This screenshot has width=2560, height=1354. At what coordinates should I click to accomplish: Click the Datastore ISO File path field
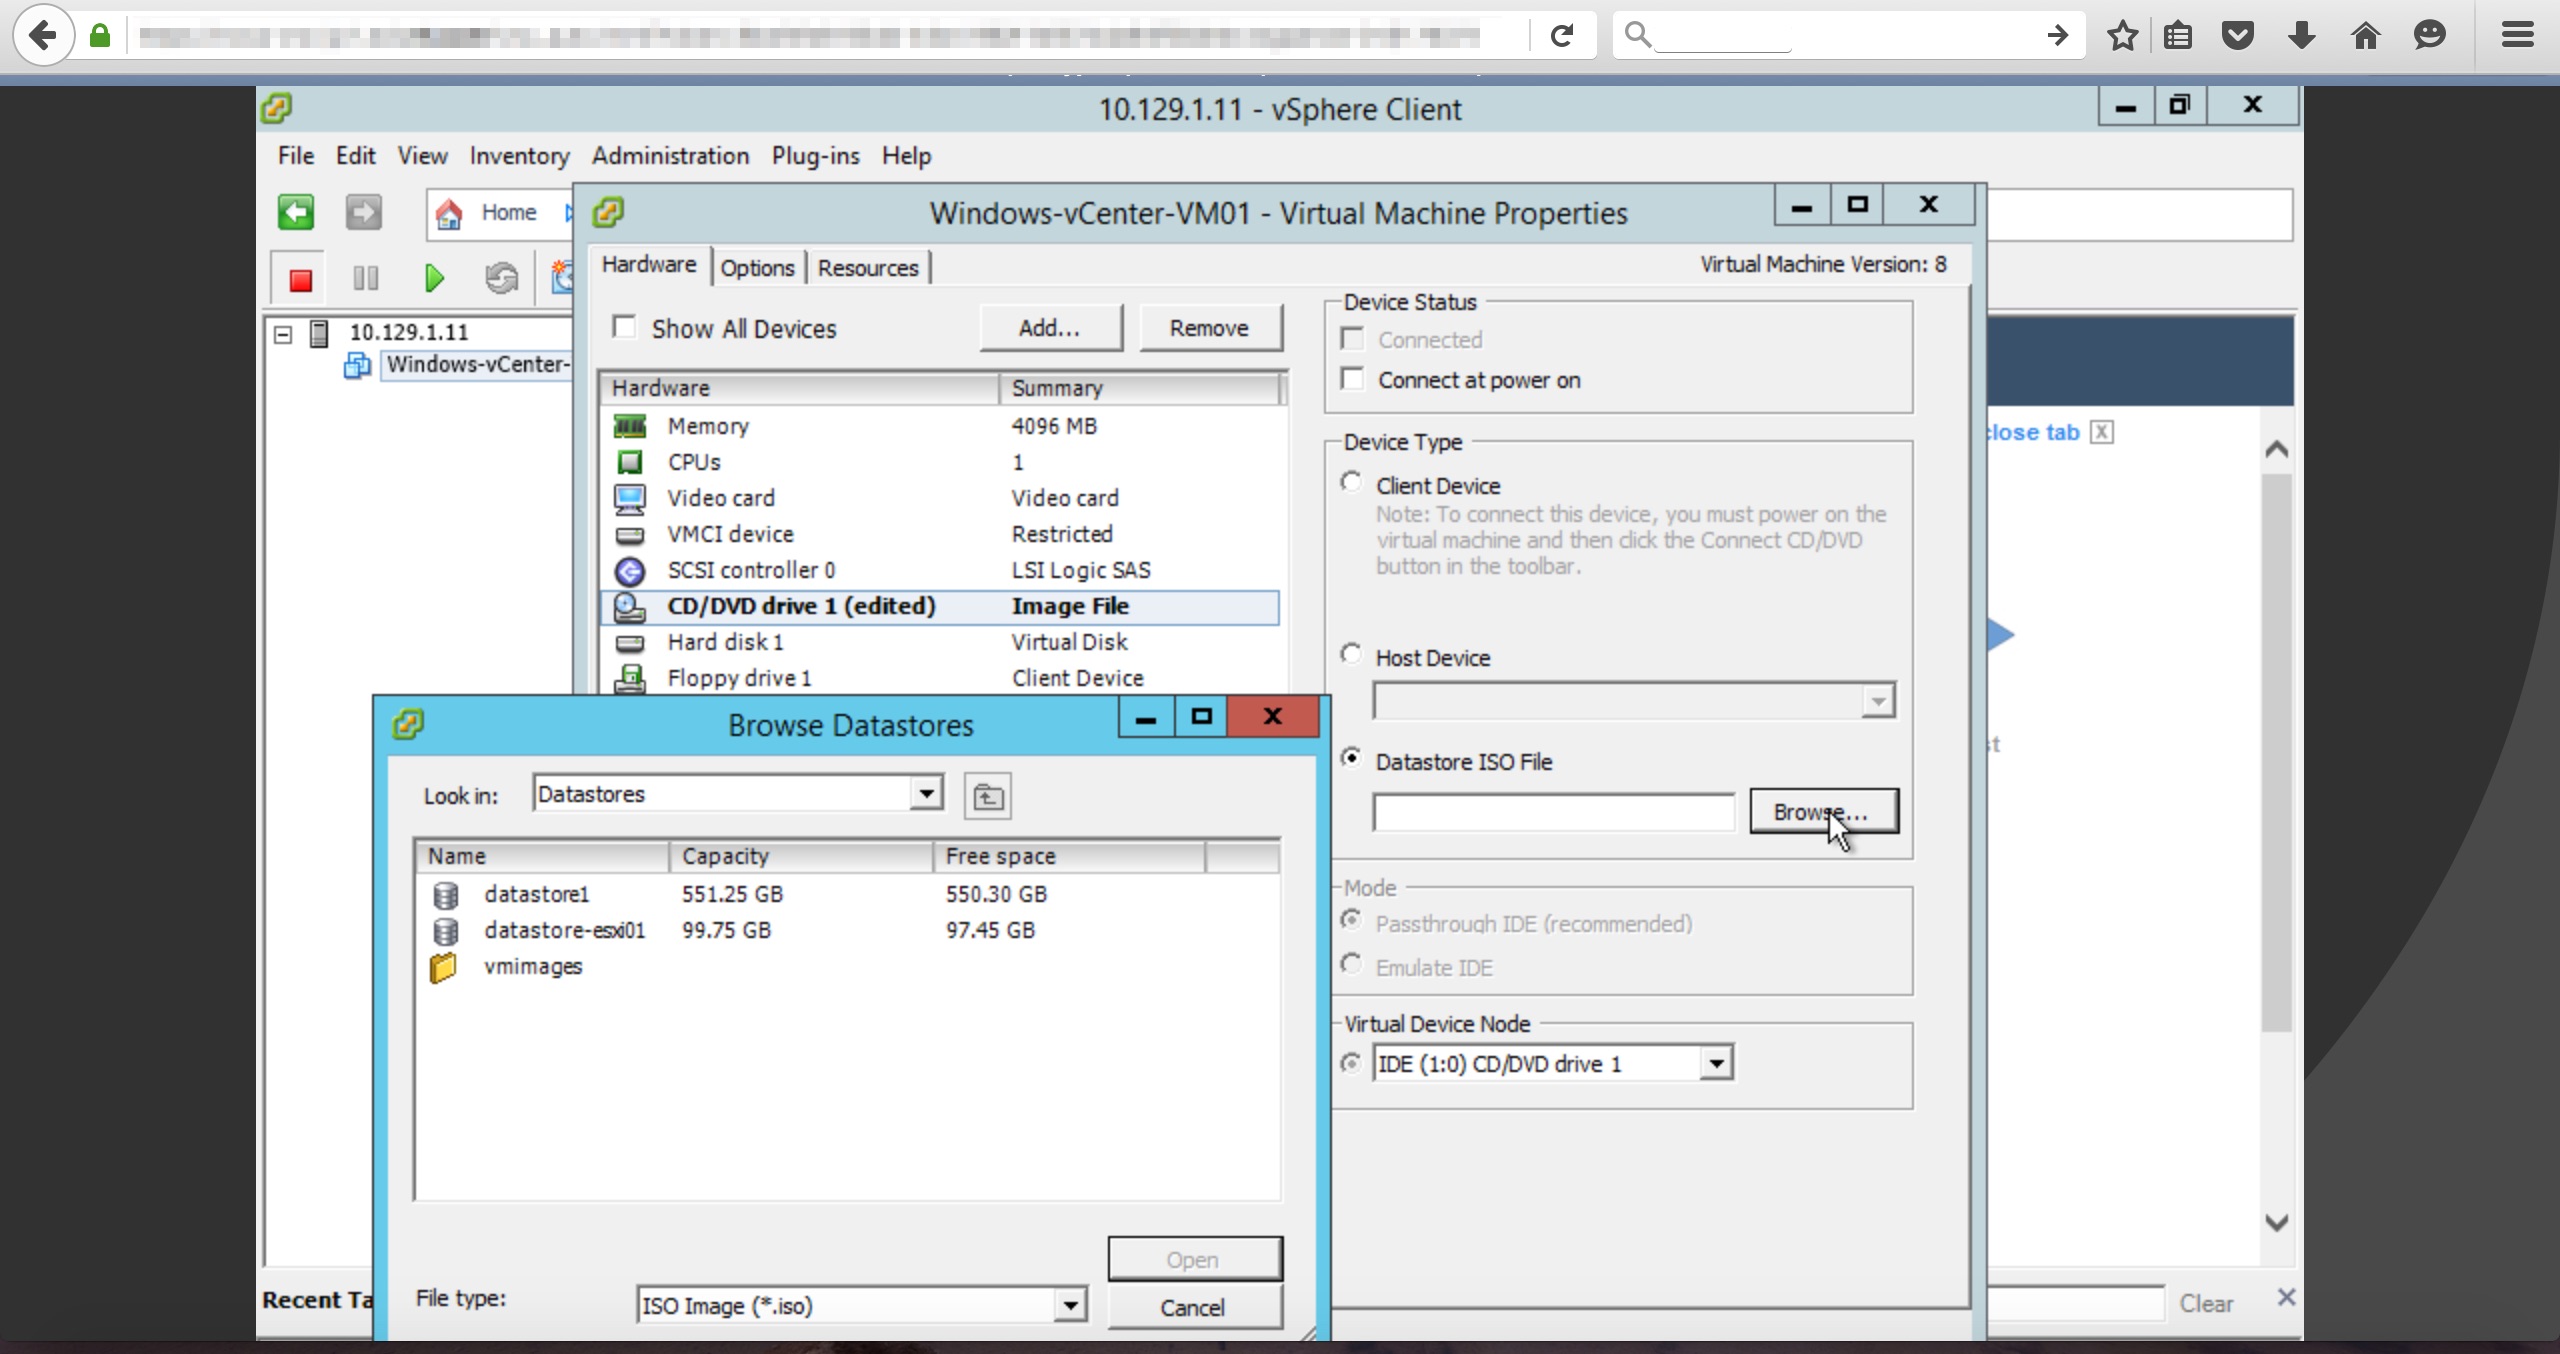click(x=1553, y=812)
